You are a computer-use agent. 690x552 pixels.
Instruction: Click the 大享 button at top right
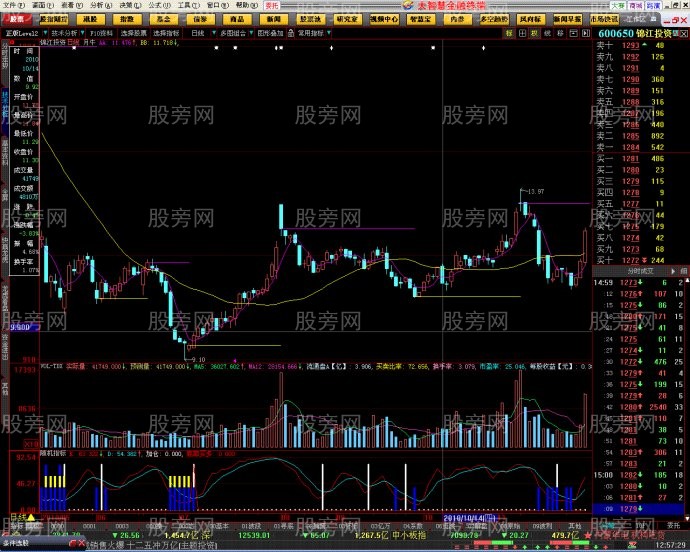pyautogui.click(x=618, y=6)
